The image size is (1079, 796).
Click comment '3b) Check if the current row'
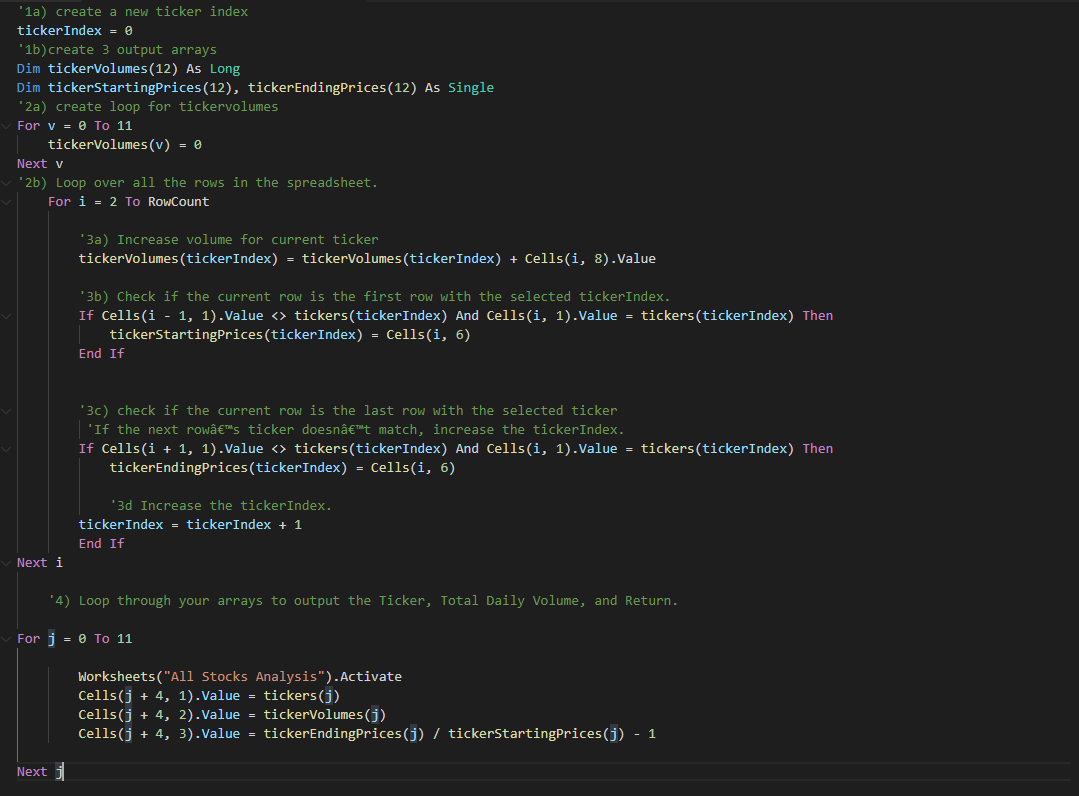[374, 297]
